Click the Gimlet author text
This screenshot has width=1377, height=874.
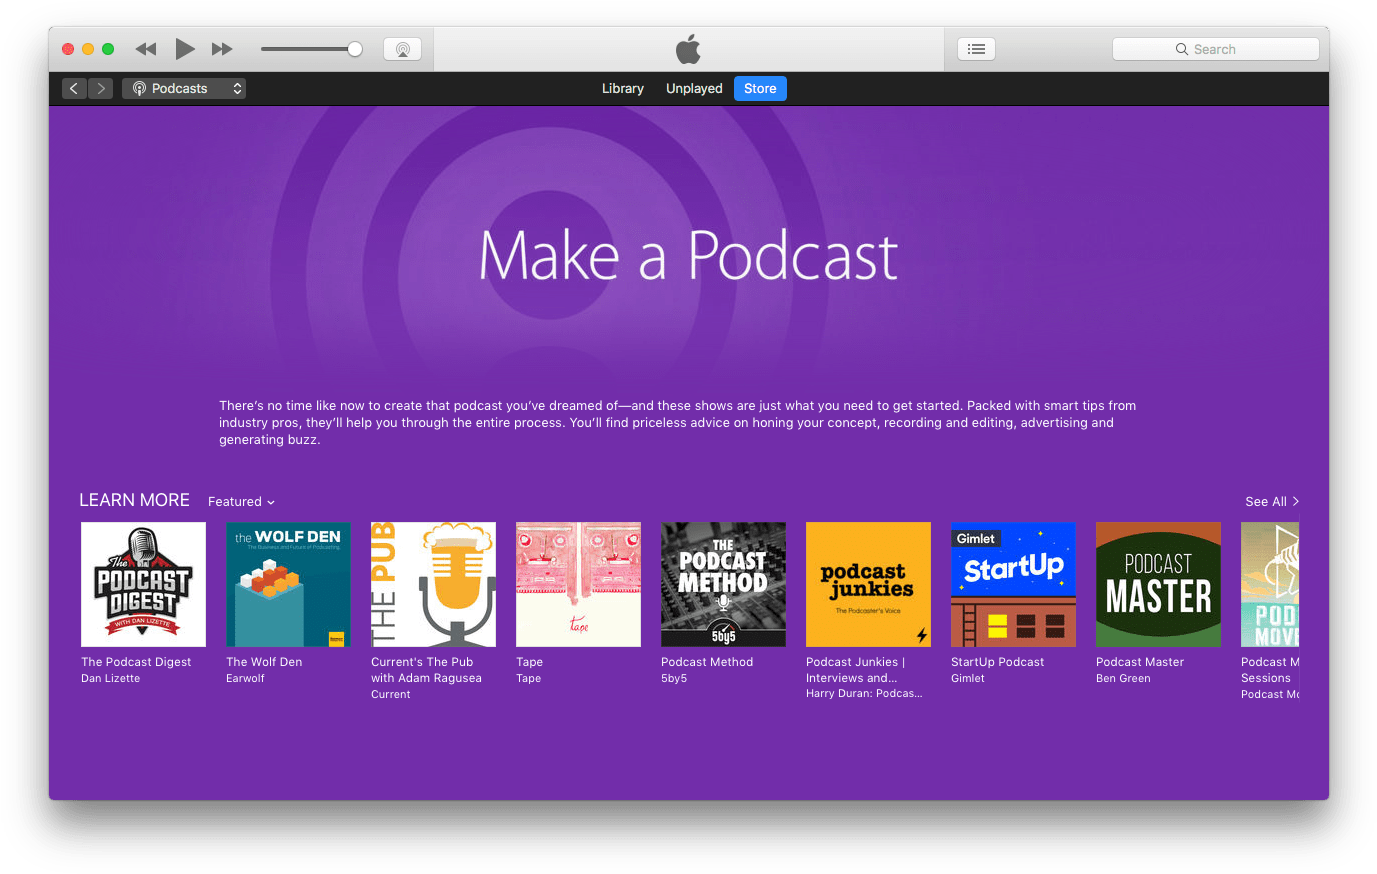click(x=968, y=678)
